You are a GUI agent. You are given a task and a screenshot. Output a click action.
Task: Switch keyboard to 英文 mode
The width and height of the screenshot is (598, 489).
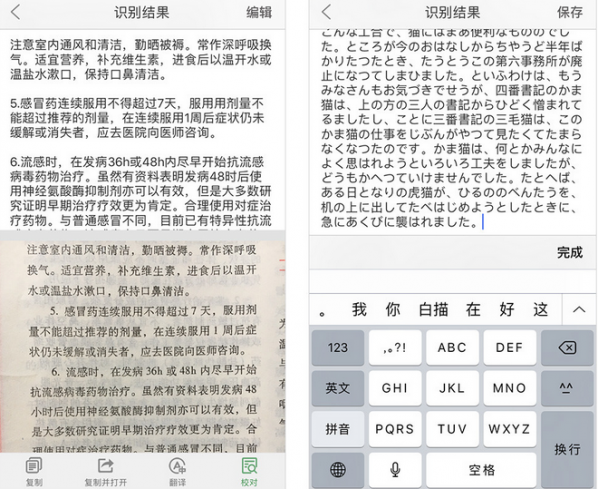point(338,388)
